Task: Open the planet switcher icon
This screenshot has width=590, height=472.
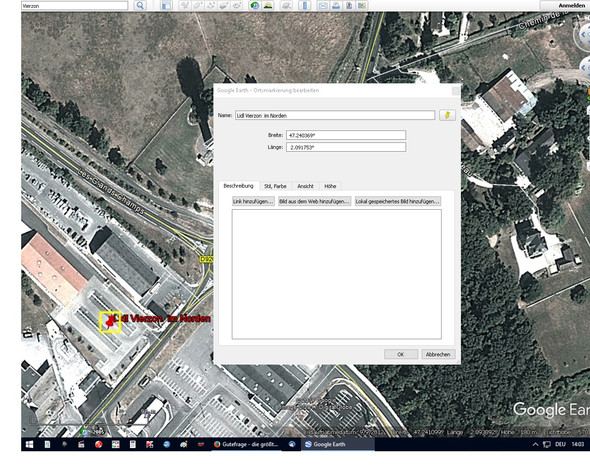Action: pyautogui.click(x=286, y=5)
